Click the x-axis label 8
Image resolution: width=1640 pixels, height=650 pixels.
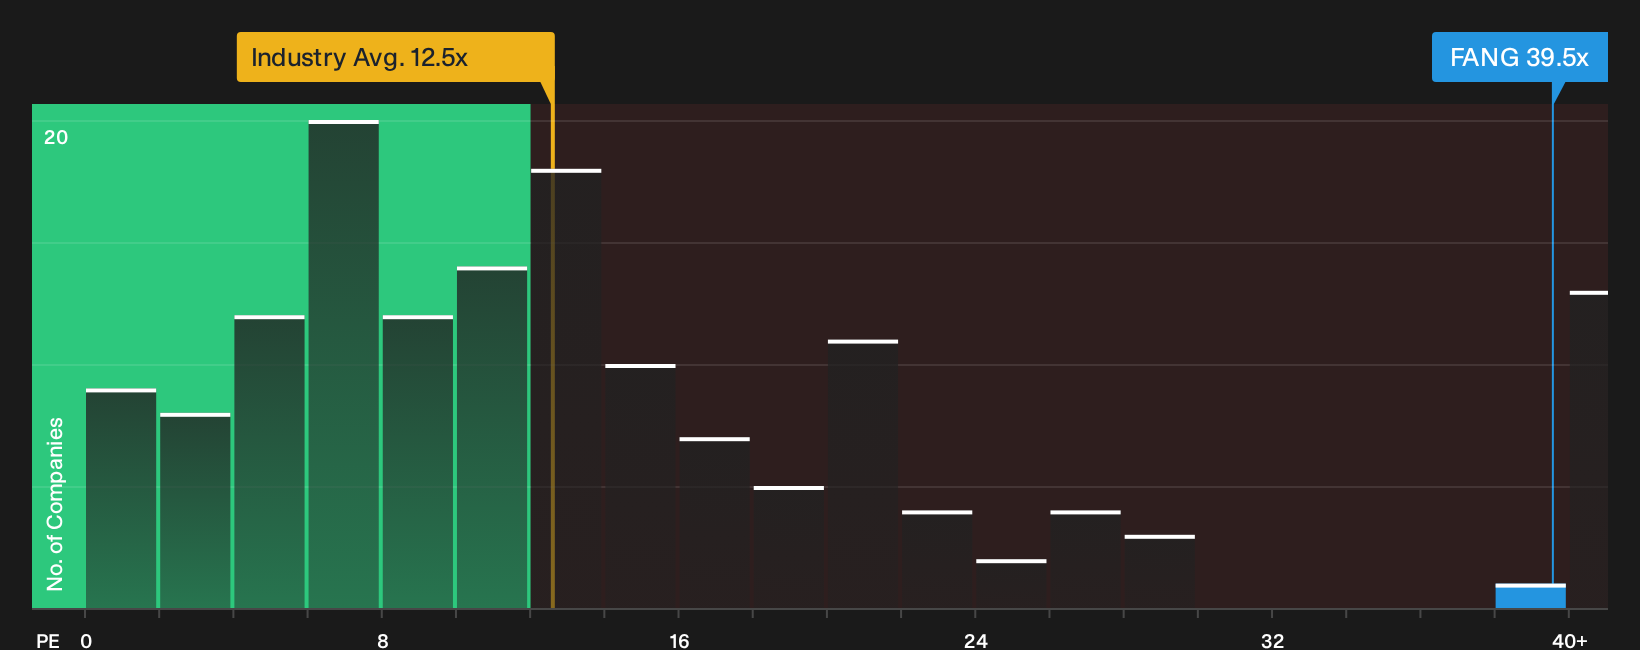click(383, 640)
